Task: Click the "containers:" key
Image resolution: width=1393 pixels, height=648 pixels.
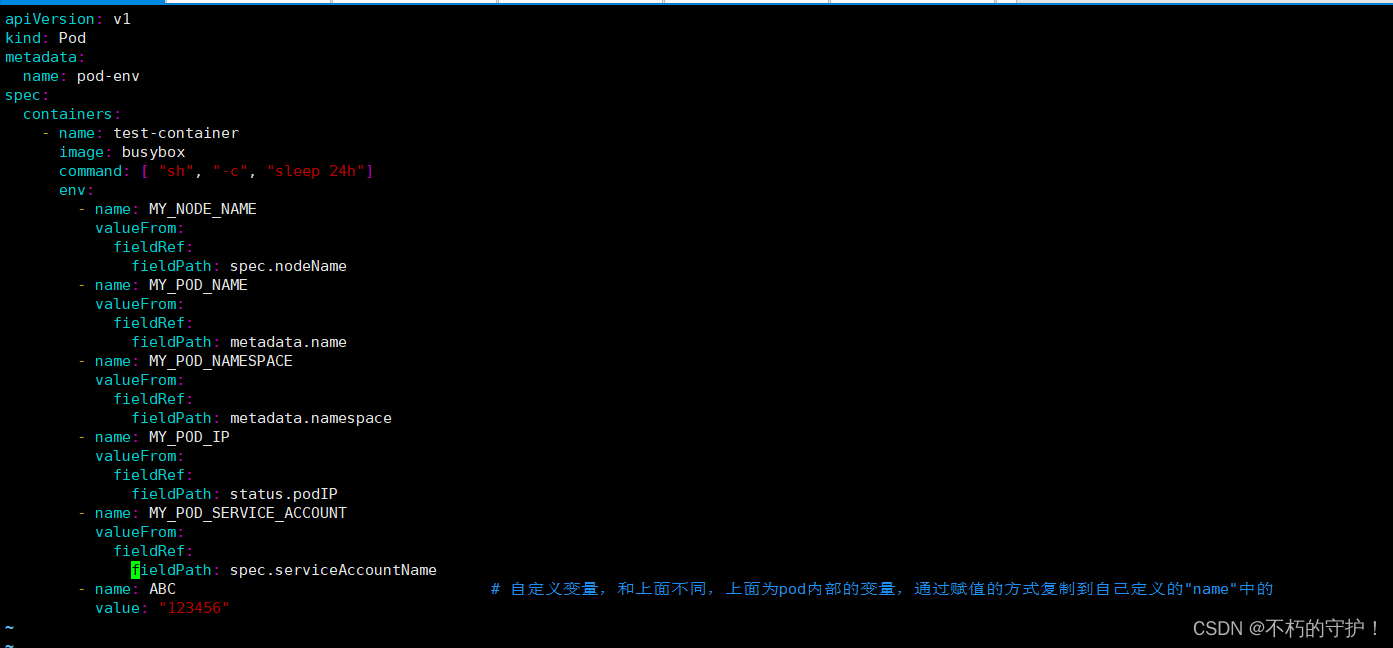Action: pos(72,114)
